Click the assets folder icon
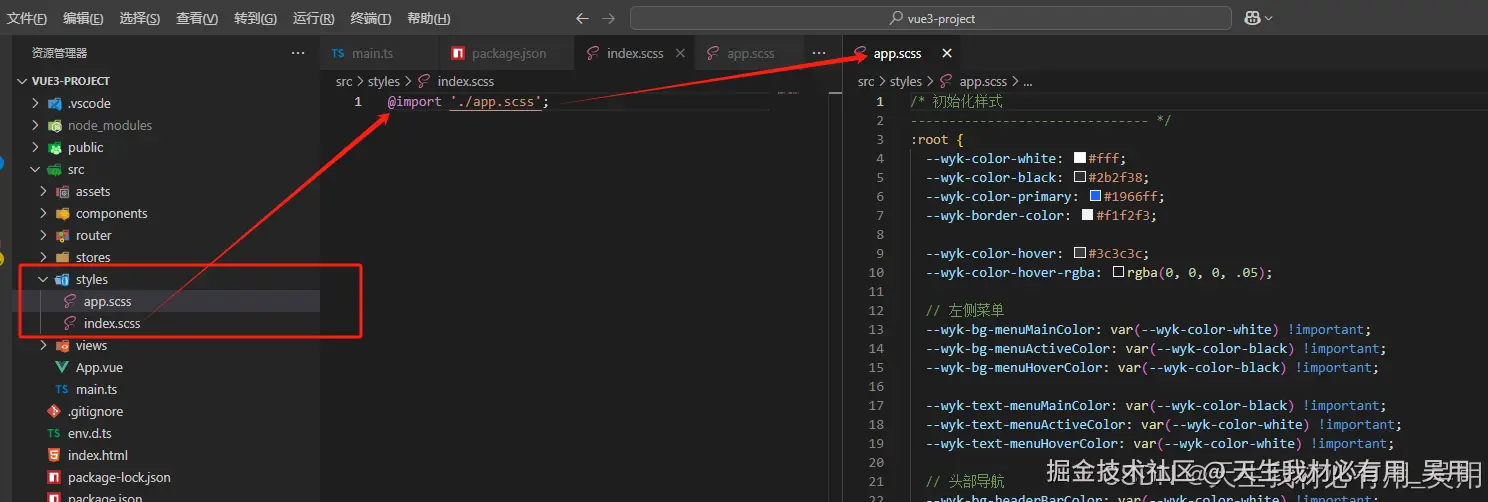 pos(62,191)
